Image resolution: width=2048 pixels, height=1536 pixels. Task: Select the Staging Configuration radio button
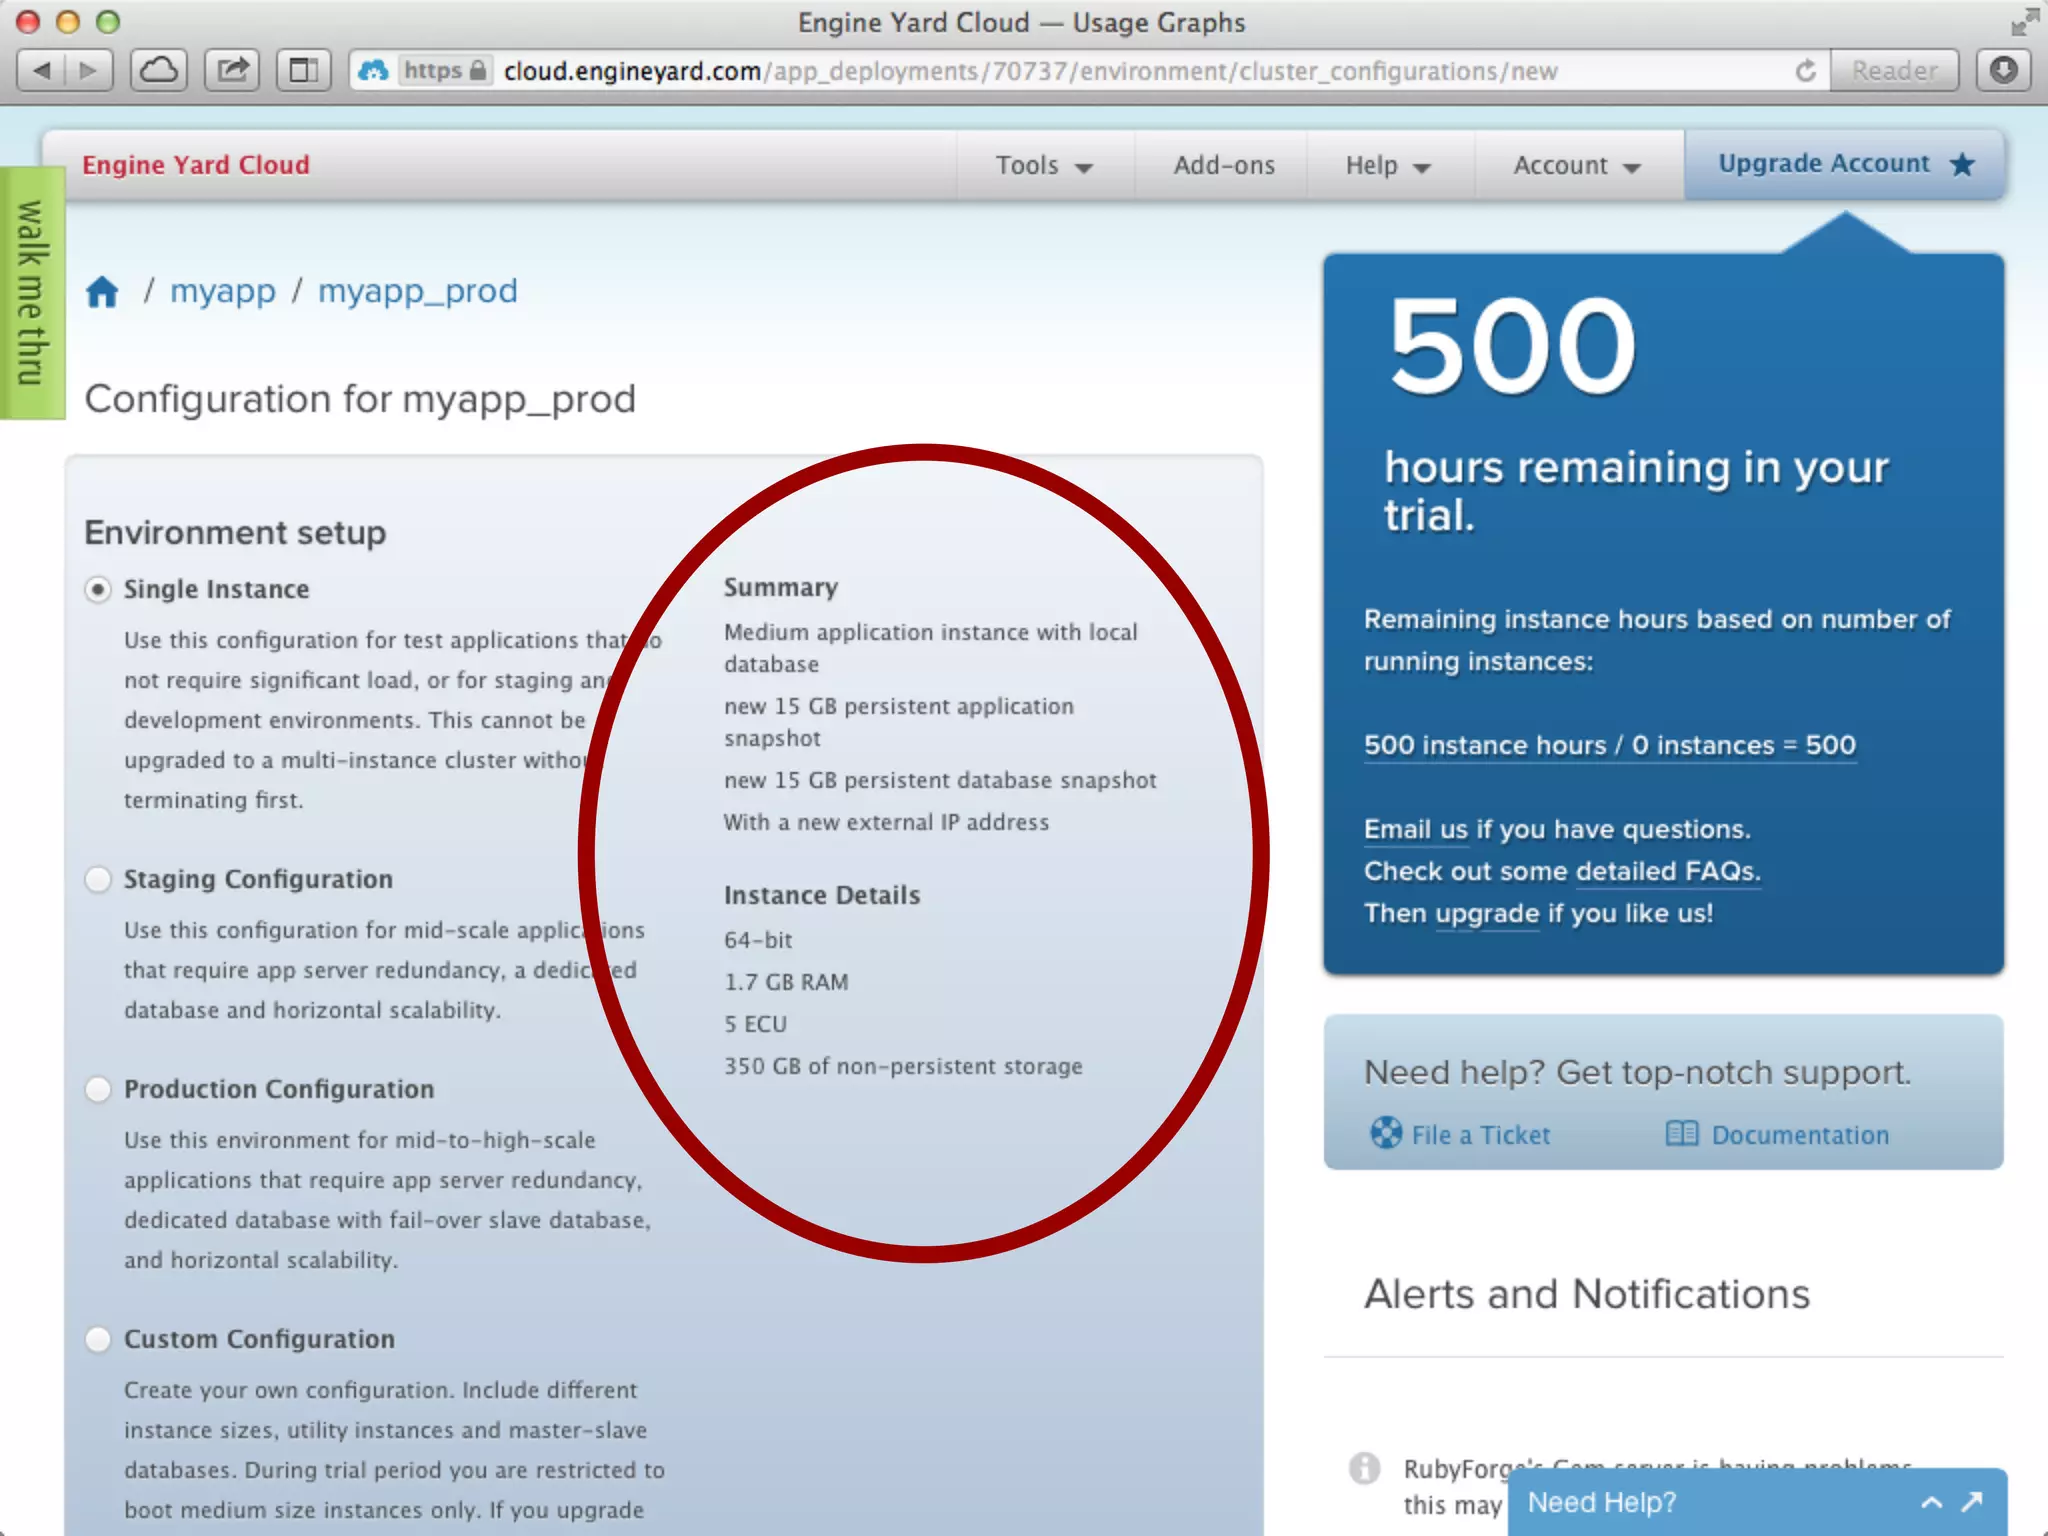point(98,879)
